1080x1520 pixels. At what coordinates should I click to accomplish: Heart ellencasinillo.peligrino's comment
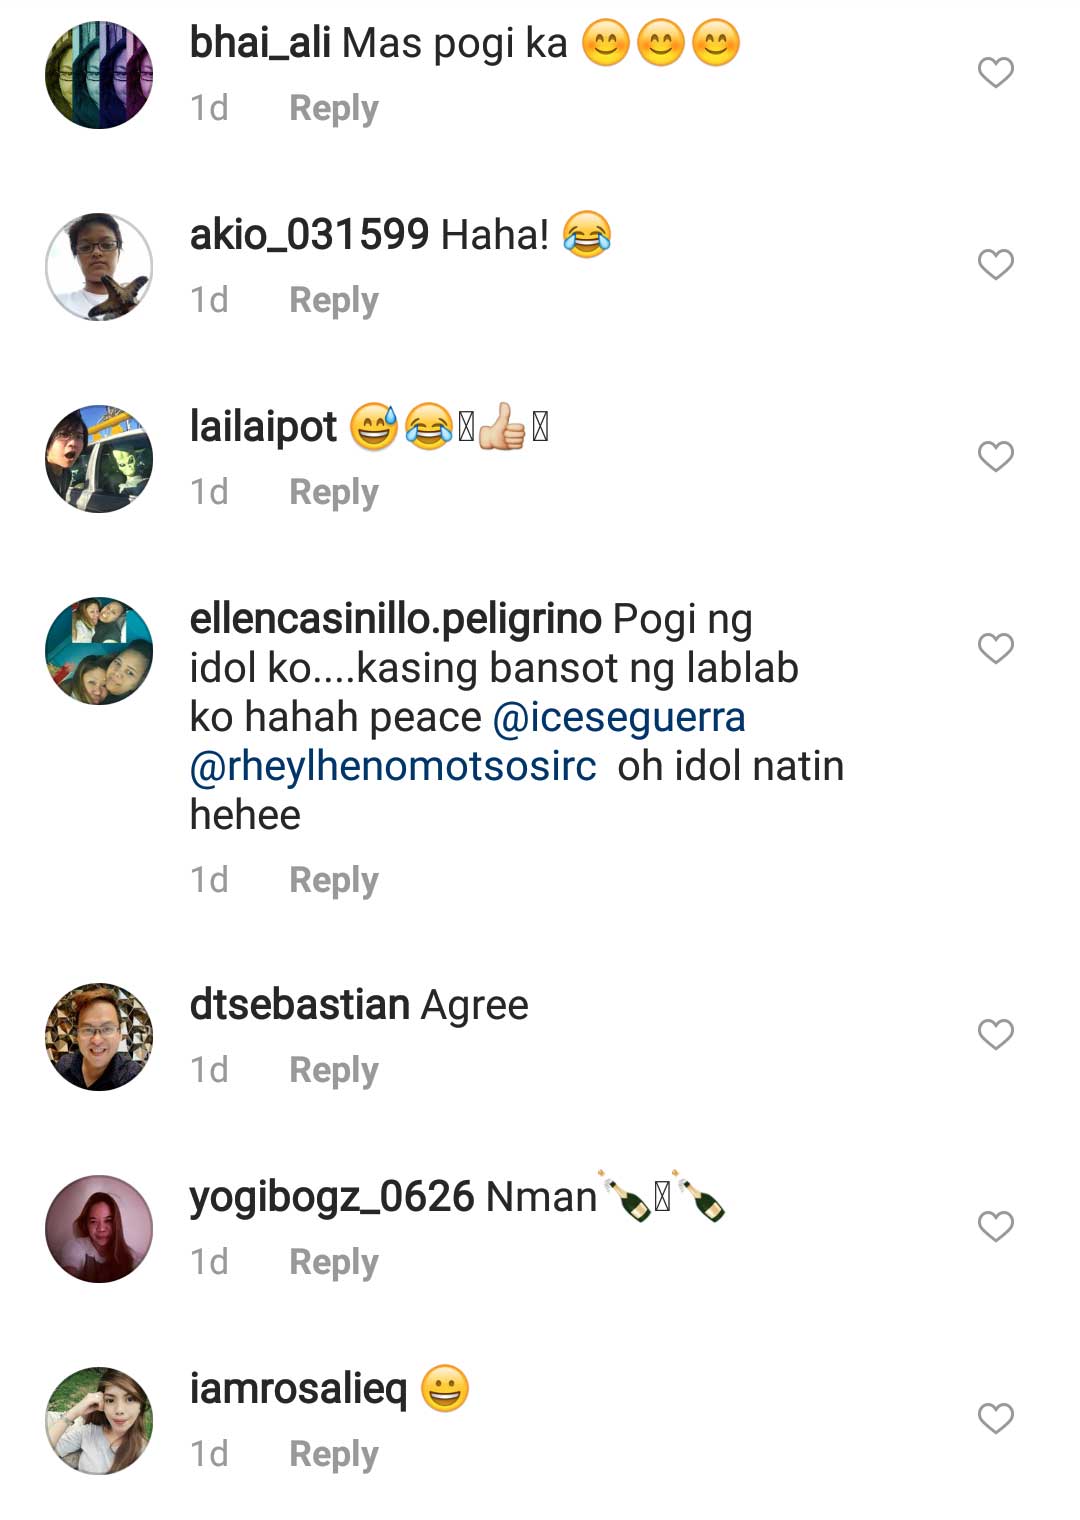point(995,649)
